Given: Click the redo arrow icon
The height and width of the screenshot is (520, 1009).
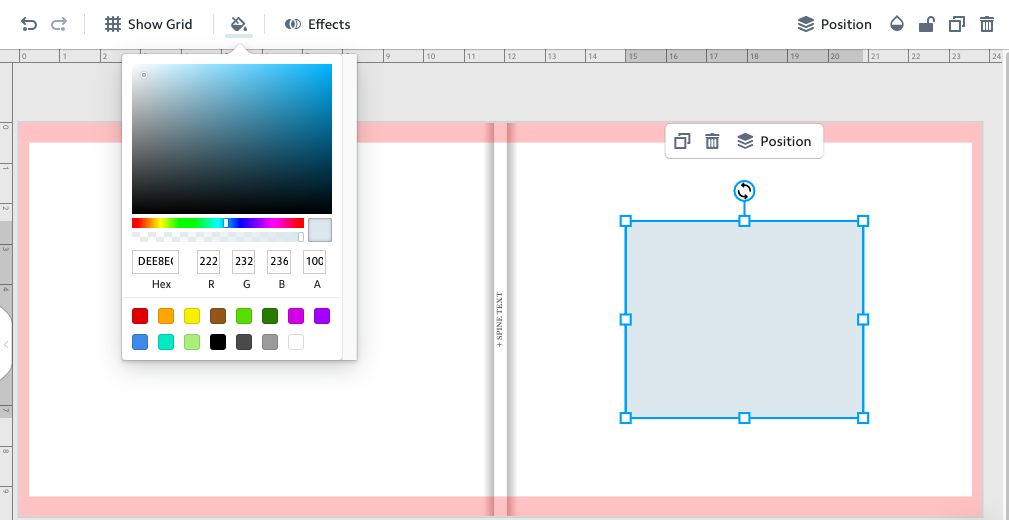Looking at the screenshot, I should [59, 24].
